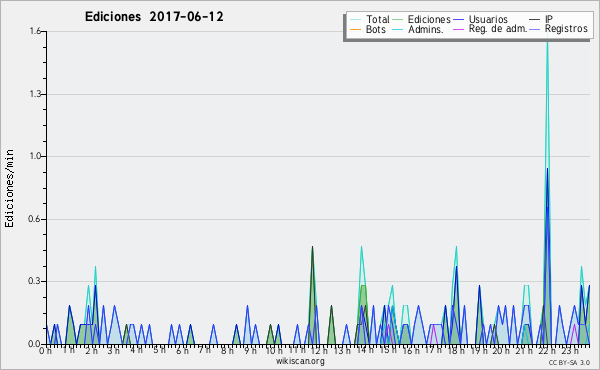Click the orange Bots legend color line
The height and width of the screenshot is (370, 600).
click(355, 29)
